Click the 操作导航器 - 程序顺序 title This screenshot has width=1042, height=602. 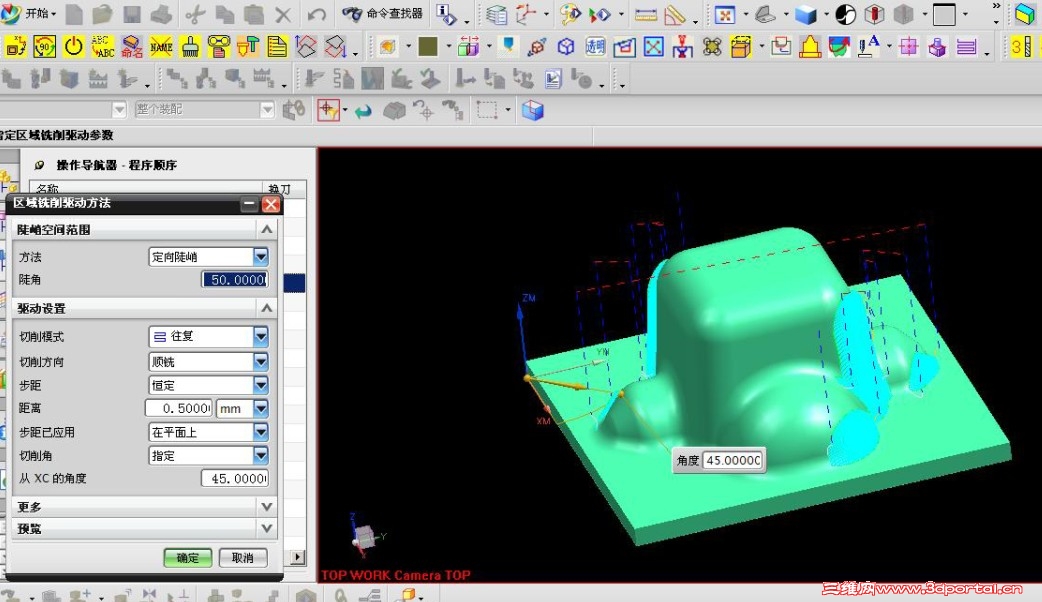[117, 165]
